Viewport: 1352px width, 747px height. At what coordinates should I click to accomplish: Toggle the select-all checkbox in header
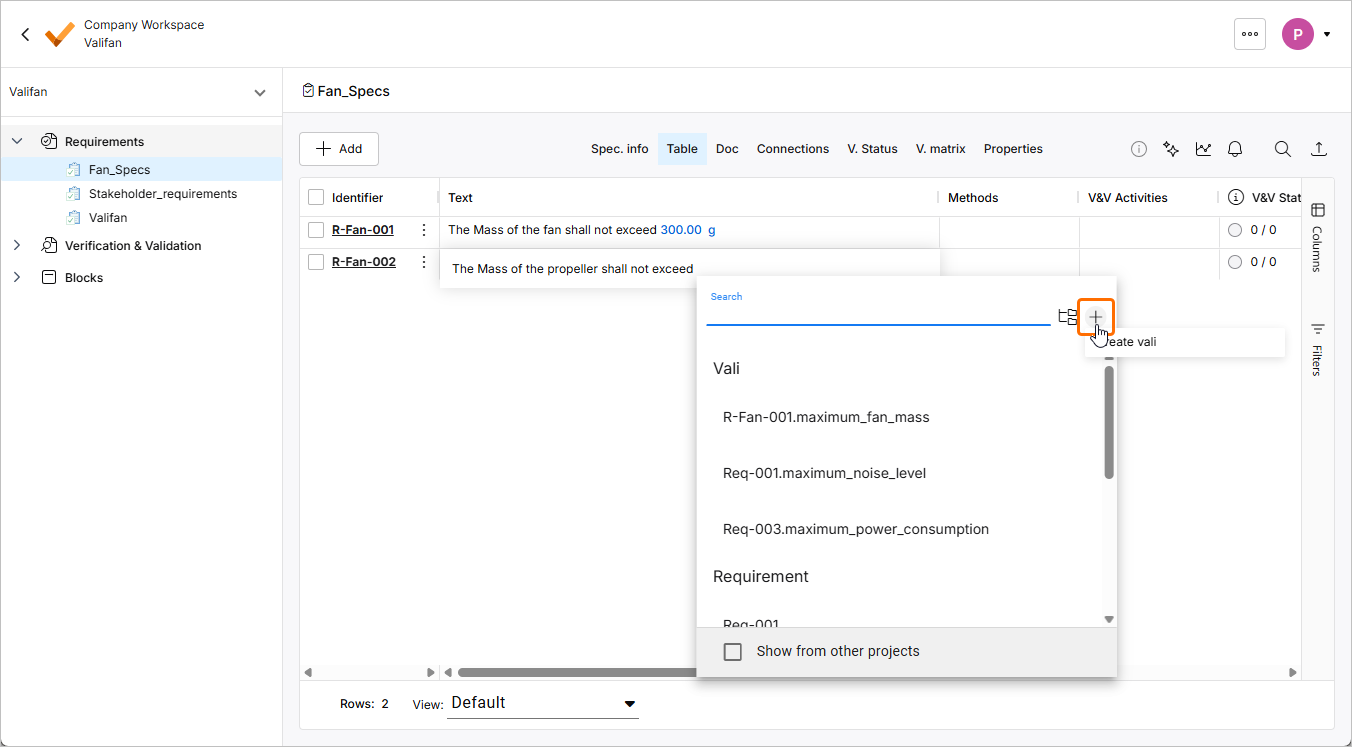coord(316,198)
